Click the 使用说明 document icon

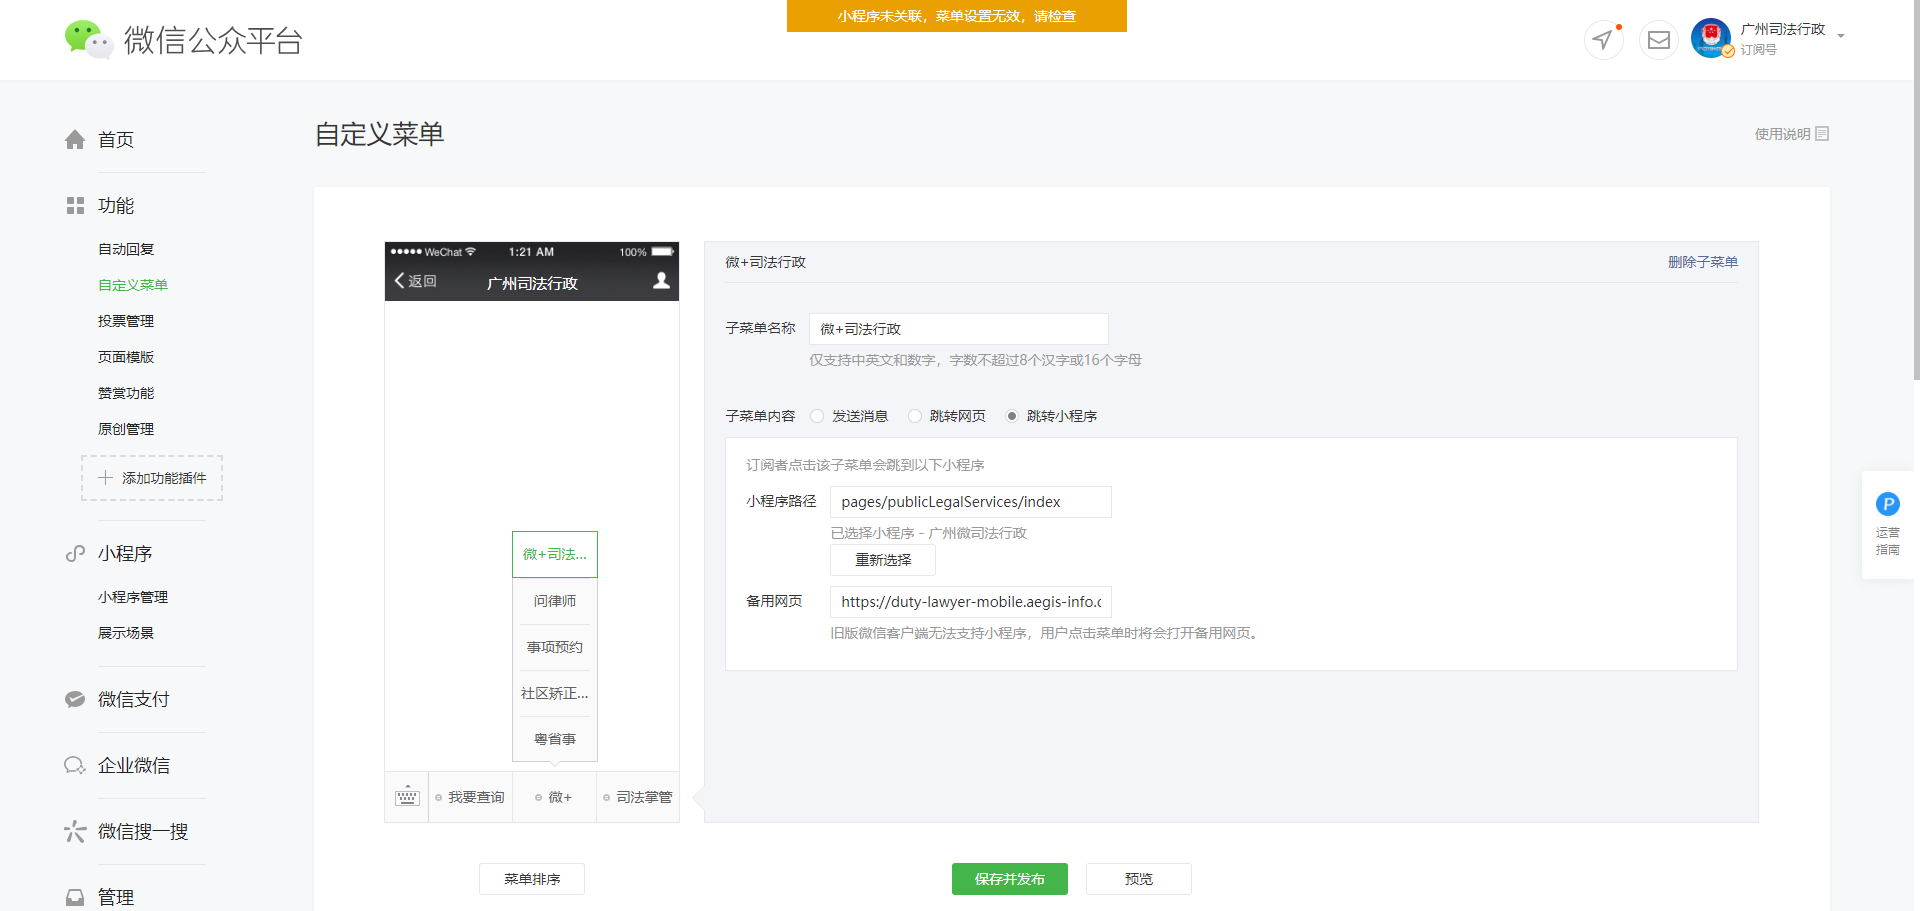click(x=1822, y=134)
